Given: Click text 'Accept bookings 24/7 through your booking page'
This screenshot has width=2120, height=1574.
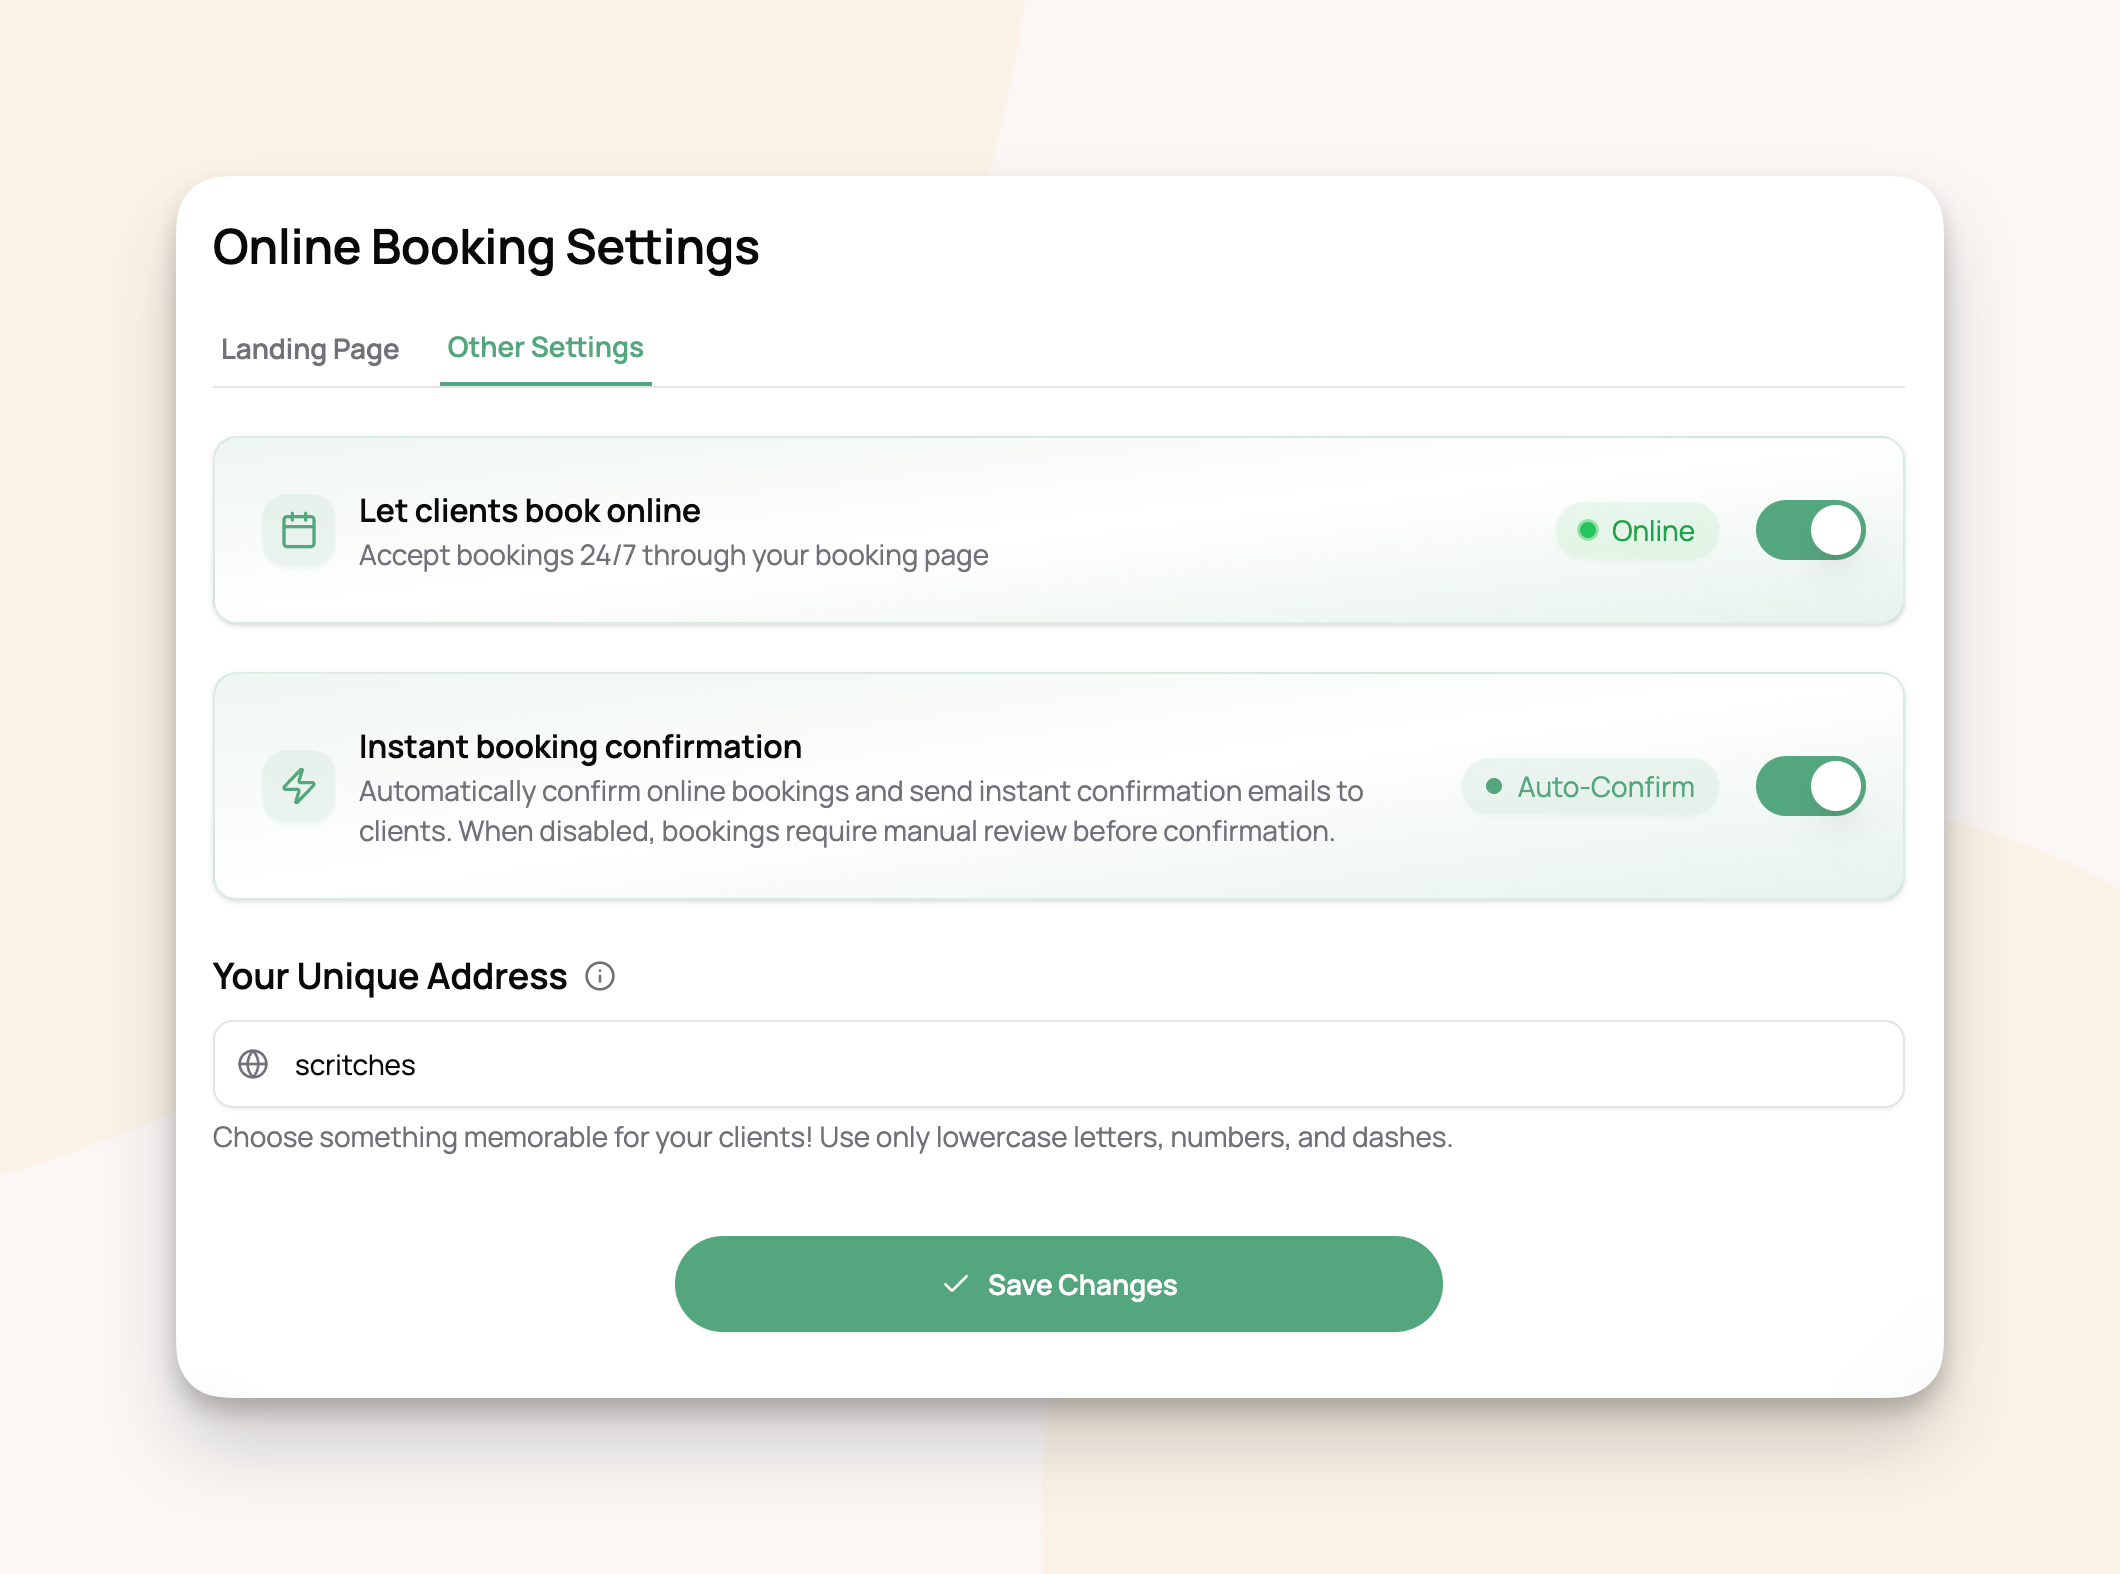Looking at the screenshot, I should (x=673, y=555).
